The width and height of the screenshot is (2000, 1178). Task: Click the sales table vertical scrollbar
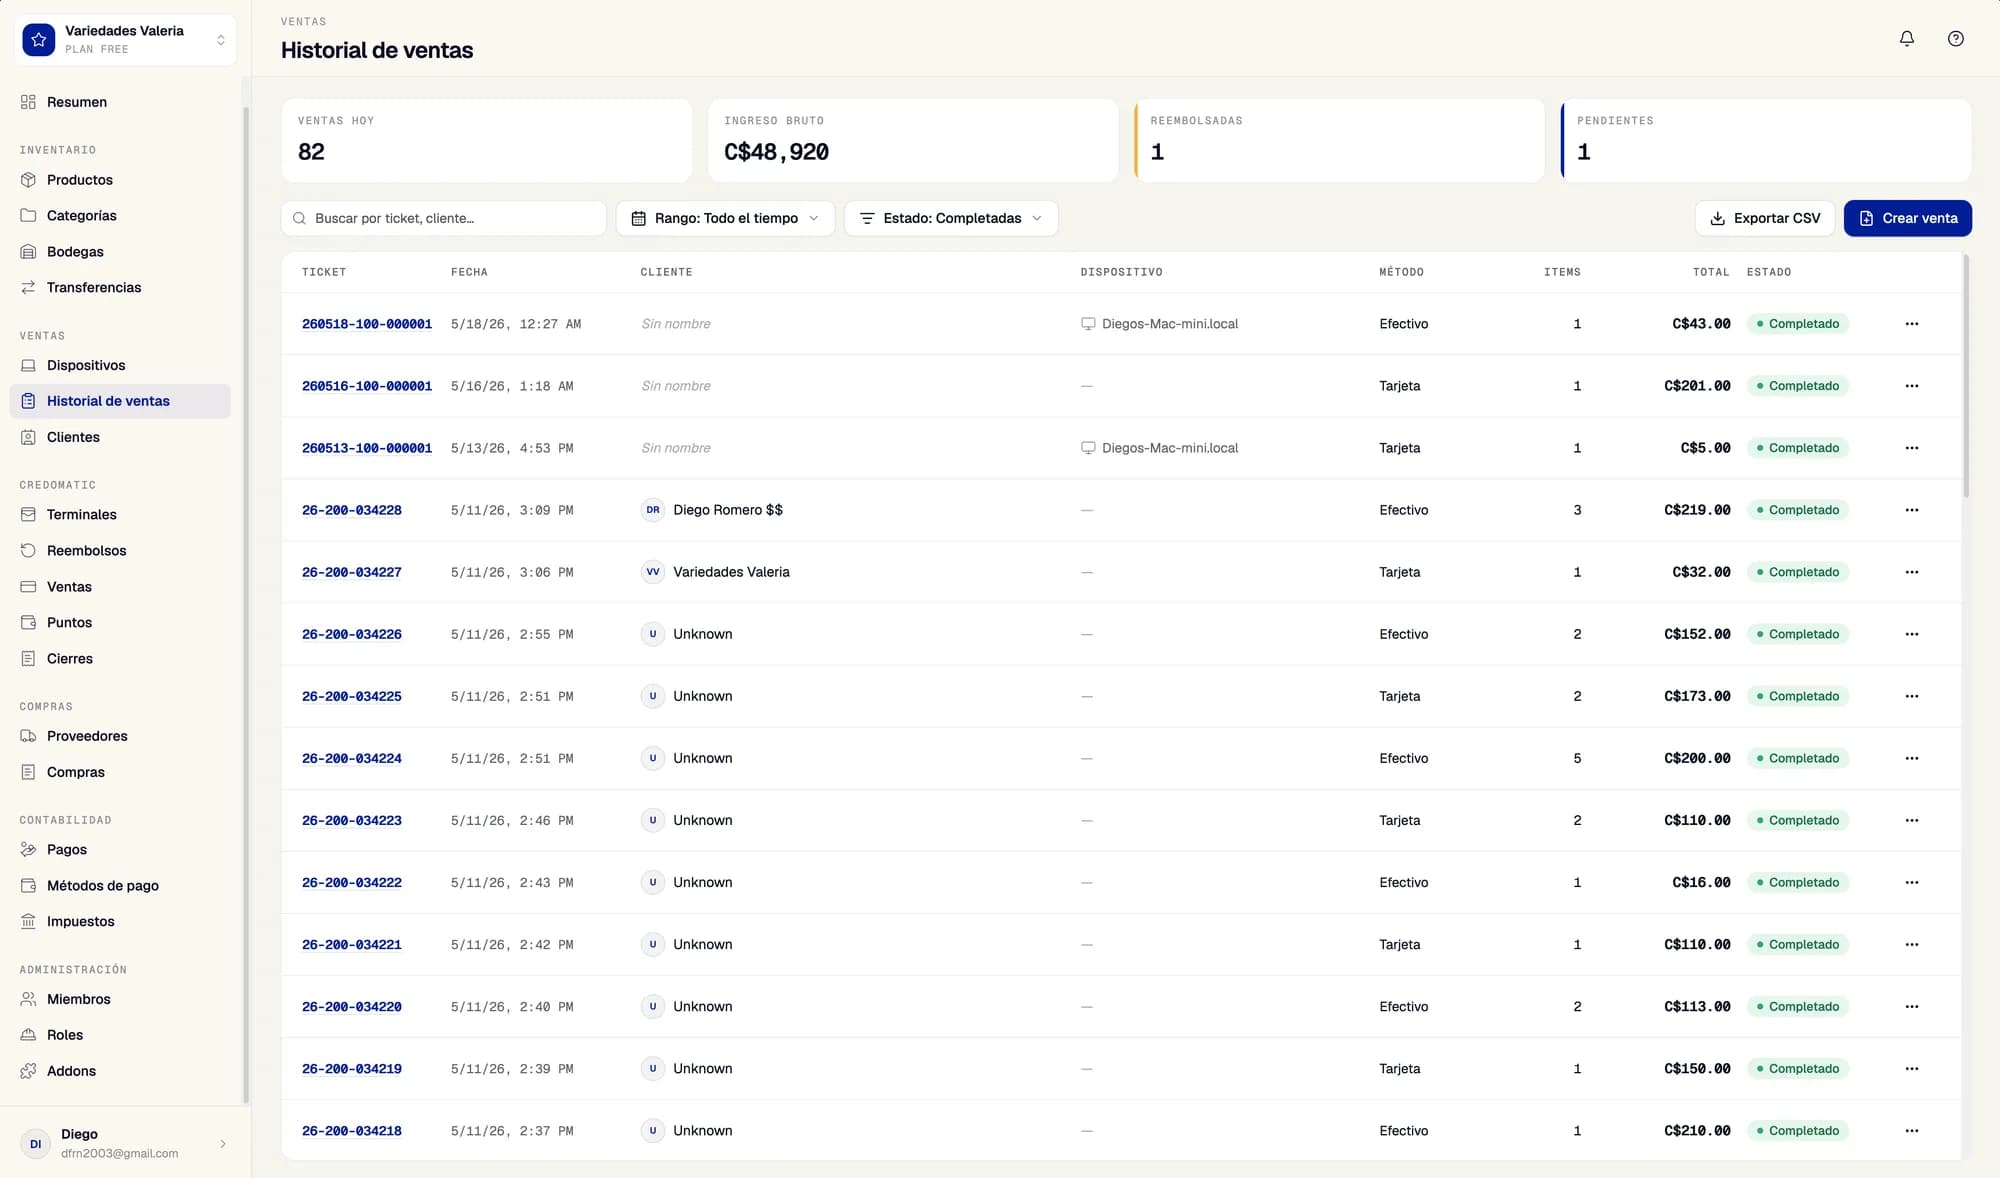pyautogui.click(x=1966, y=376)
